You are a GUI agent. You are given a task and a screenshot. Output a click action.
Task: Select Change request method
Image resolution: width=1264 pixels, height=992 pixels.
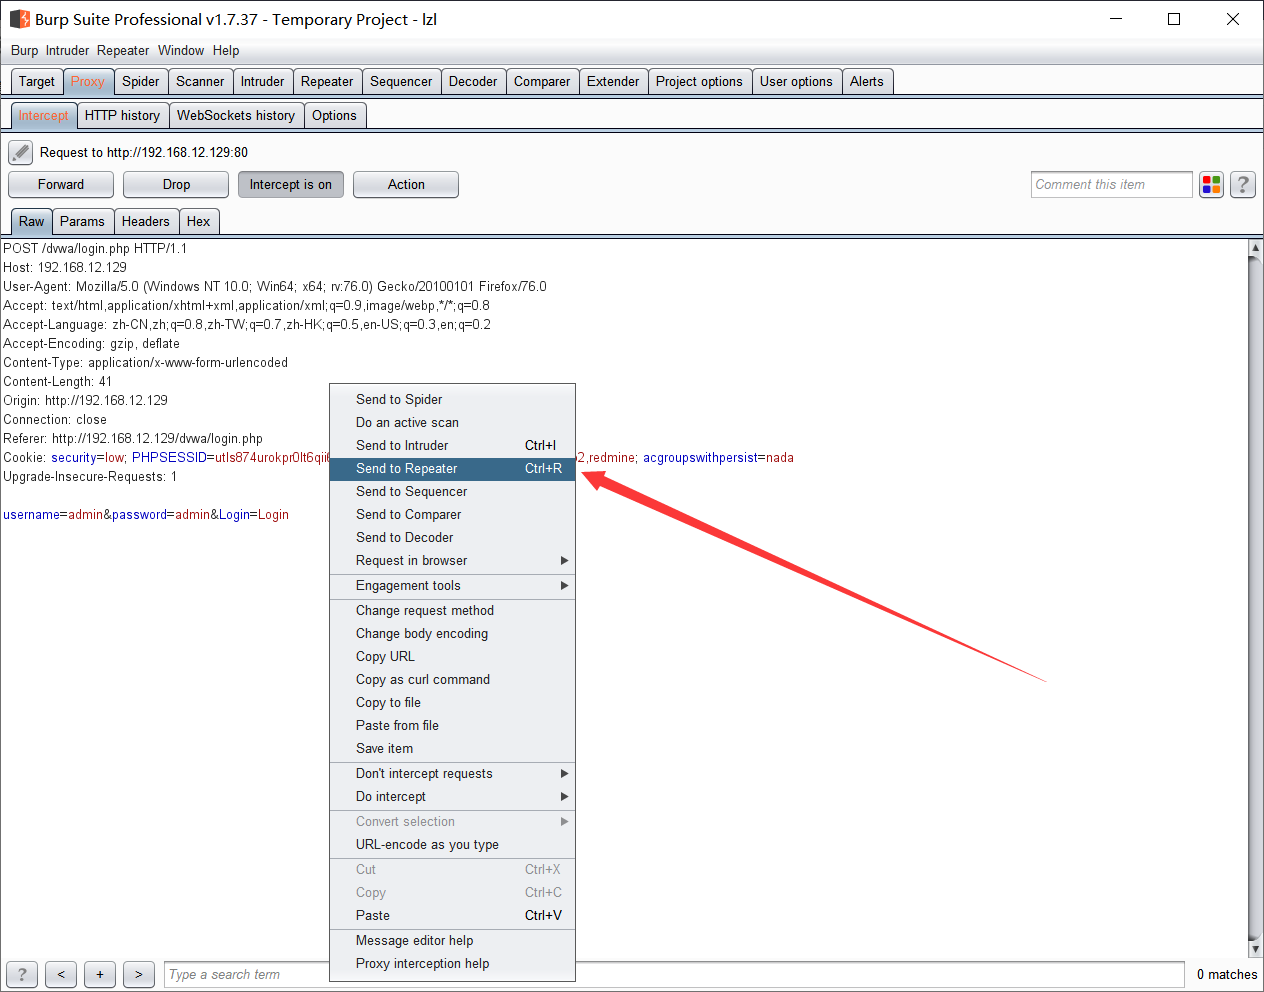pyautogui.click(x=452, y=610)
